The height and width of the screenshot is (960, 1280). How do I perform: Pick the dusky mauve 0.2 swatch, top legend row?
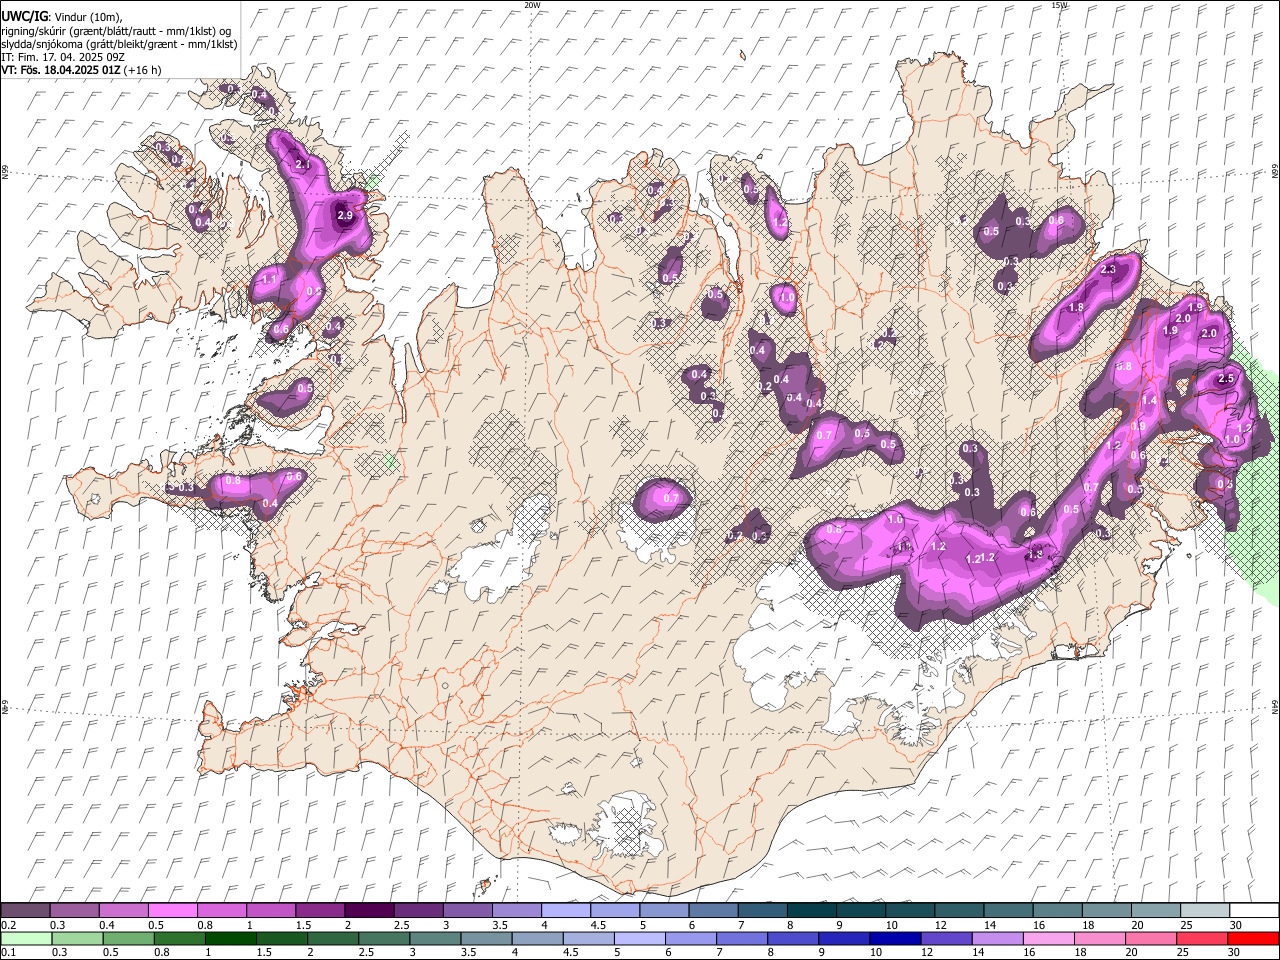pos(25,911)
